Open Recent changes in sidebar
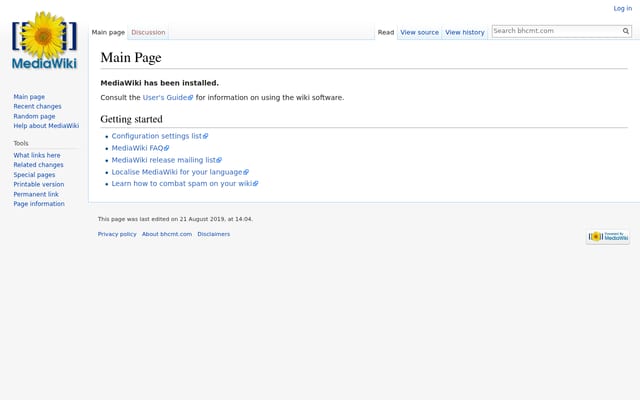This screenshot has width=640, height=400. [37, 106]
